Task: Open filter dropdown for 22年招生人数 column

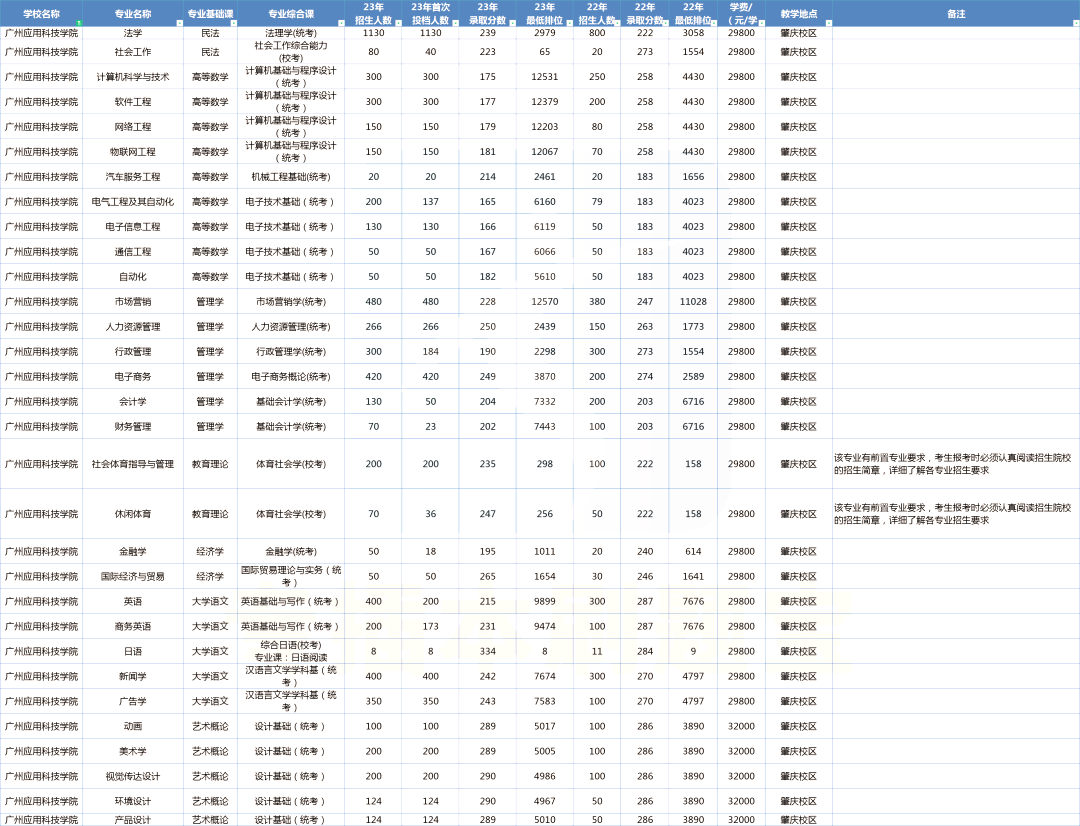Action: 616,23
